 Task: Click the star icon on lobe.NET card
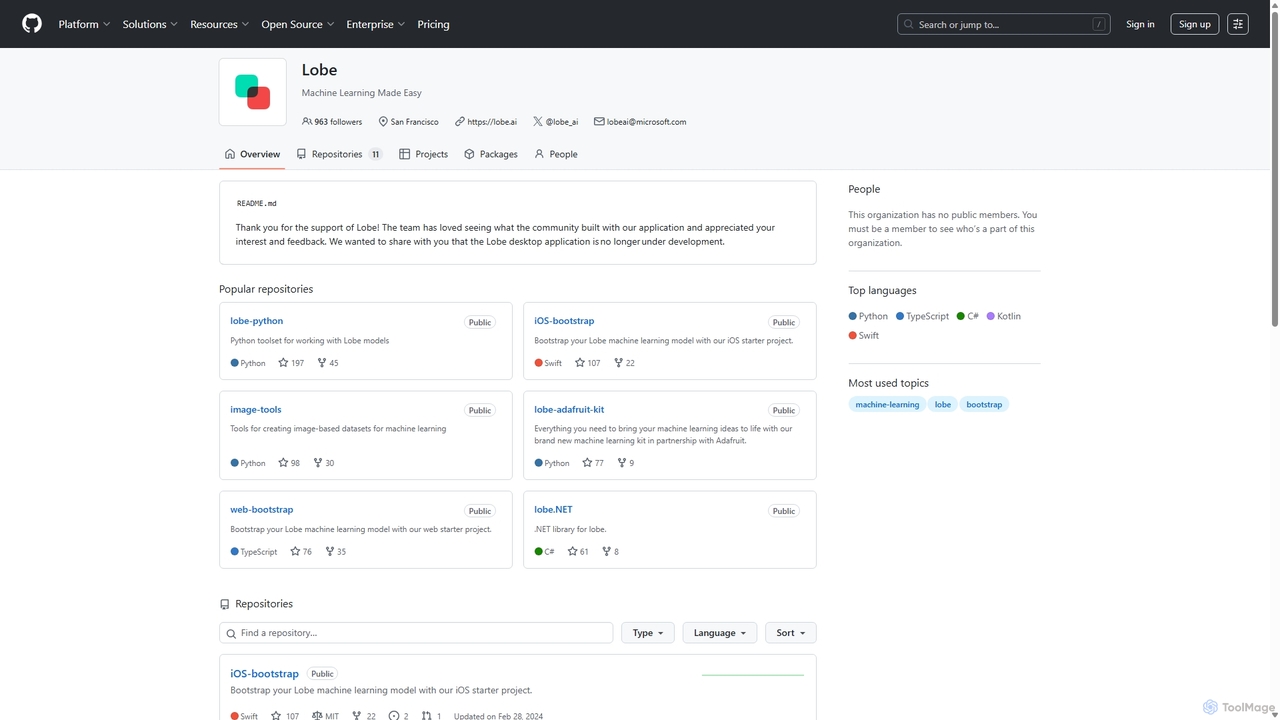click(572, 551)
